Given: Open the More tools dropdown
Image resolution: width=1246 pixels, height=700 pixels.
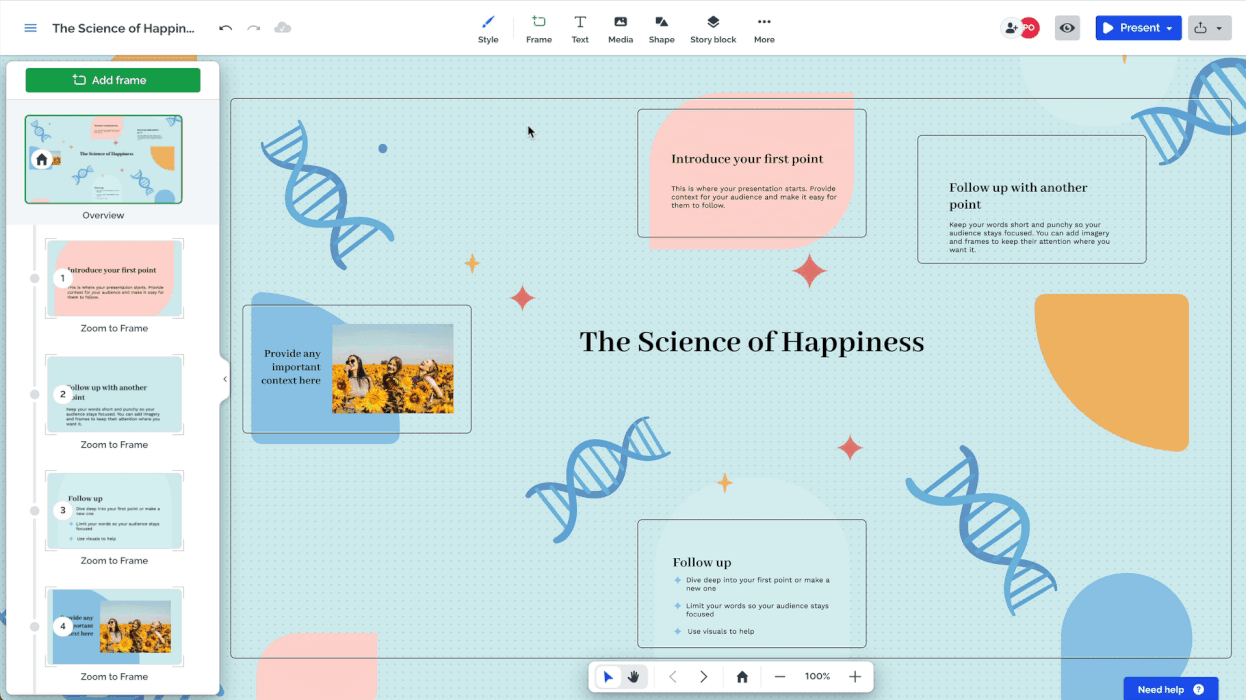Looking at the screenshot, I should (x=764, y=29).
